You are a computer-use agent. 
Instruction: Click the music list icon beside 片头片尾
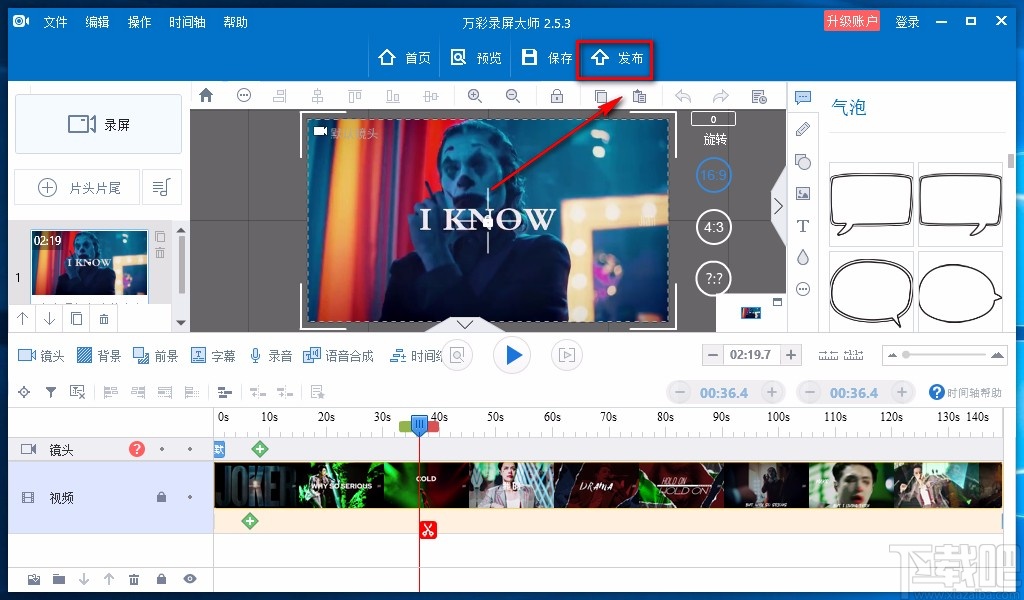pyautogui.click(x=161, y=187)
